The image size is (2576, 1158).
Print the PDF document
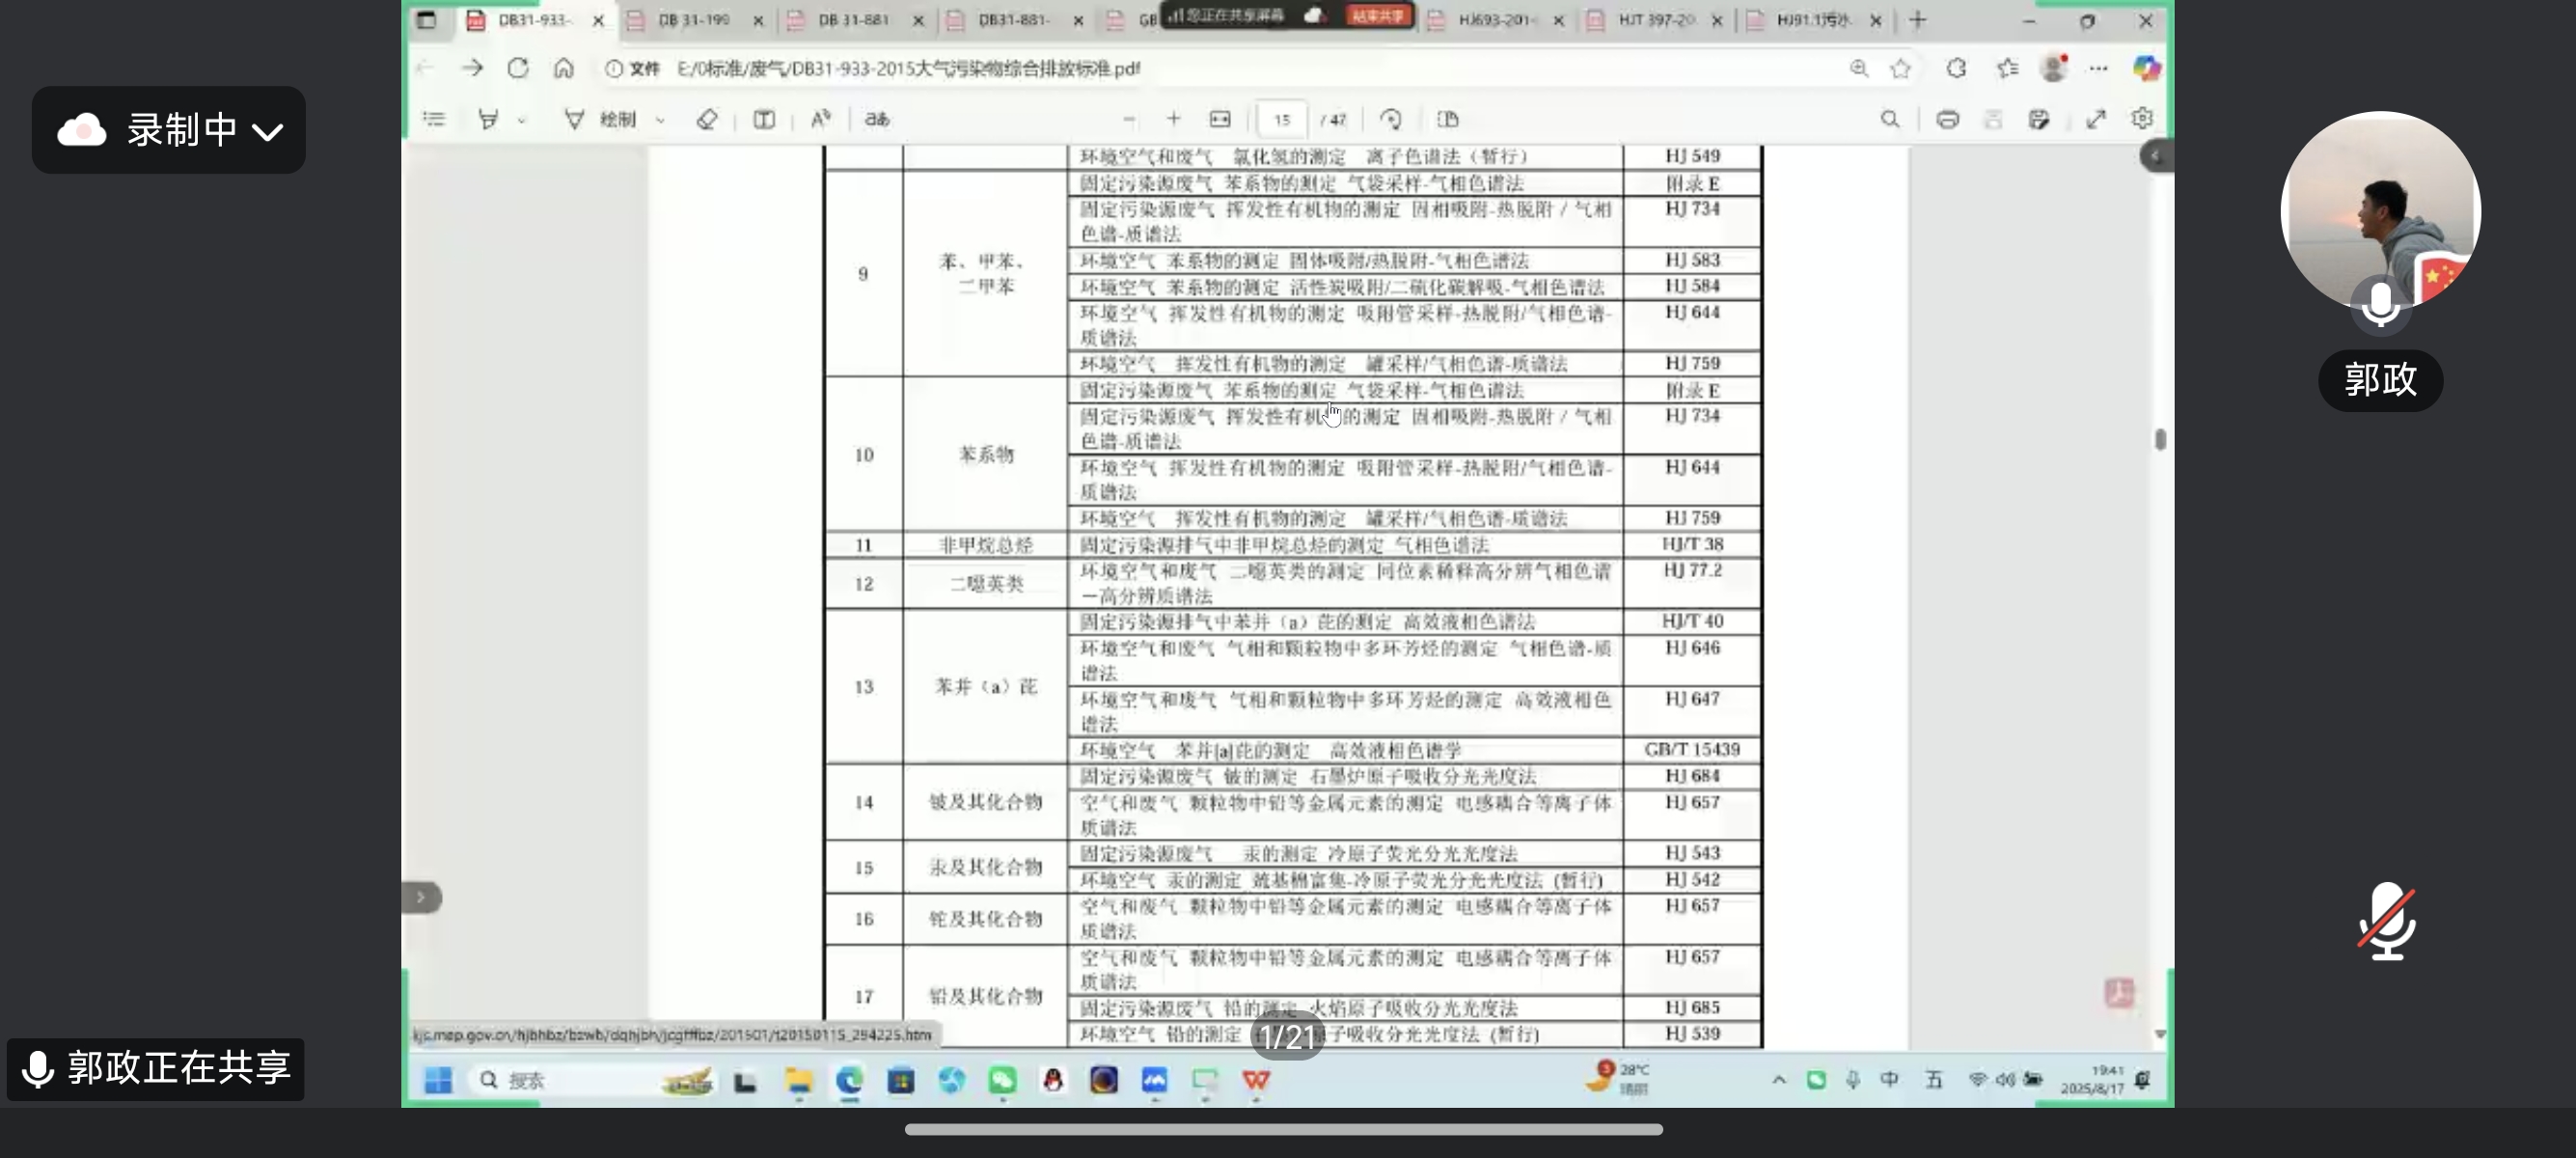click(1947, 119)
